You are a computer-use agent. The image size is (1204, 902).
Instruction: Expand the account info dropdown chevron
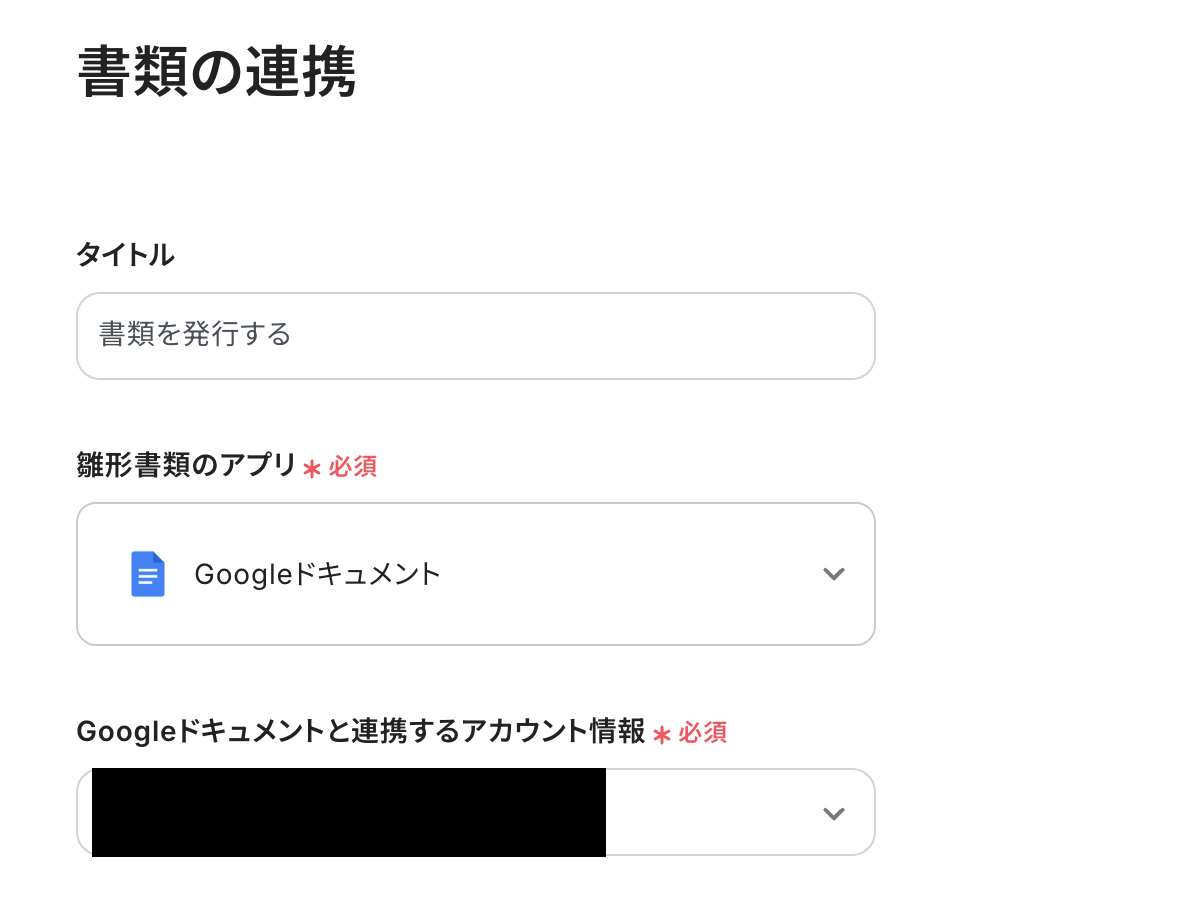pos(833,813)
